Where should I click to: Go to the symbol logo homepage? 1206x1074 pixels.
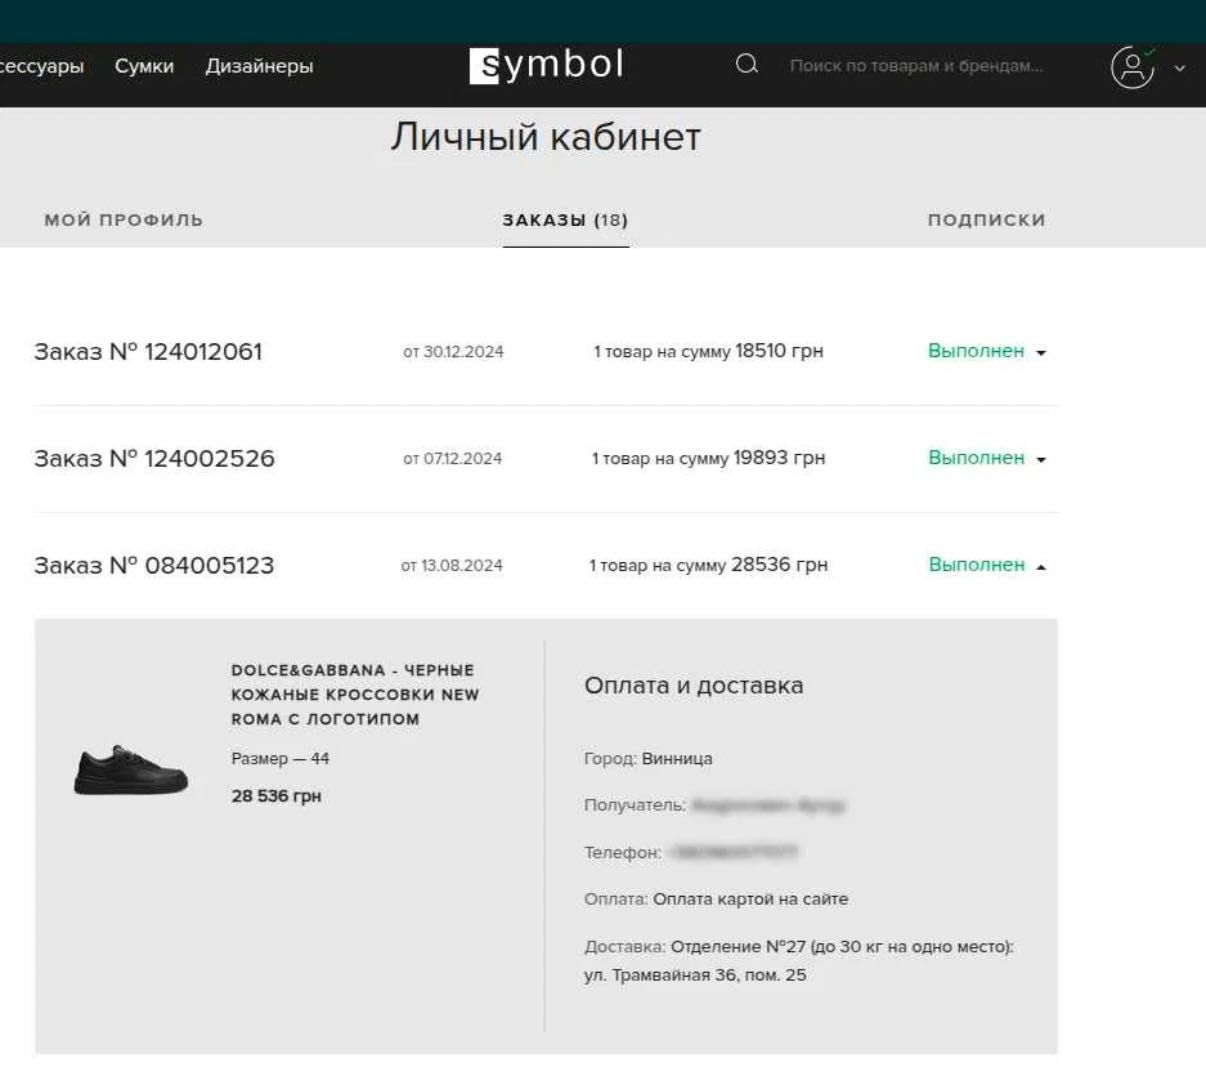point(546,65)
